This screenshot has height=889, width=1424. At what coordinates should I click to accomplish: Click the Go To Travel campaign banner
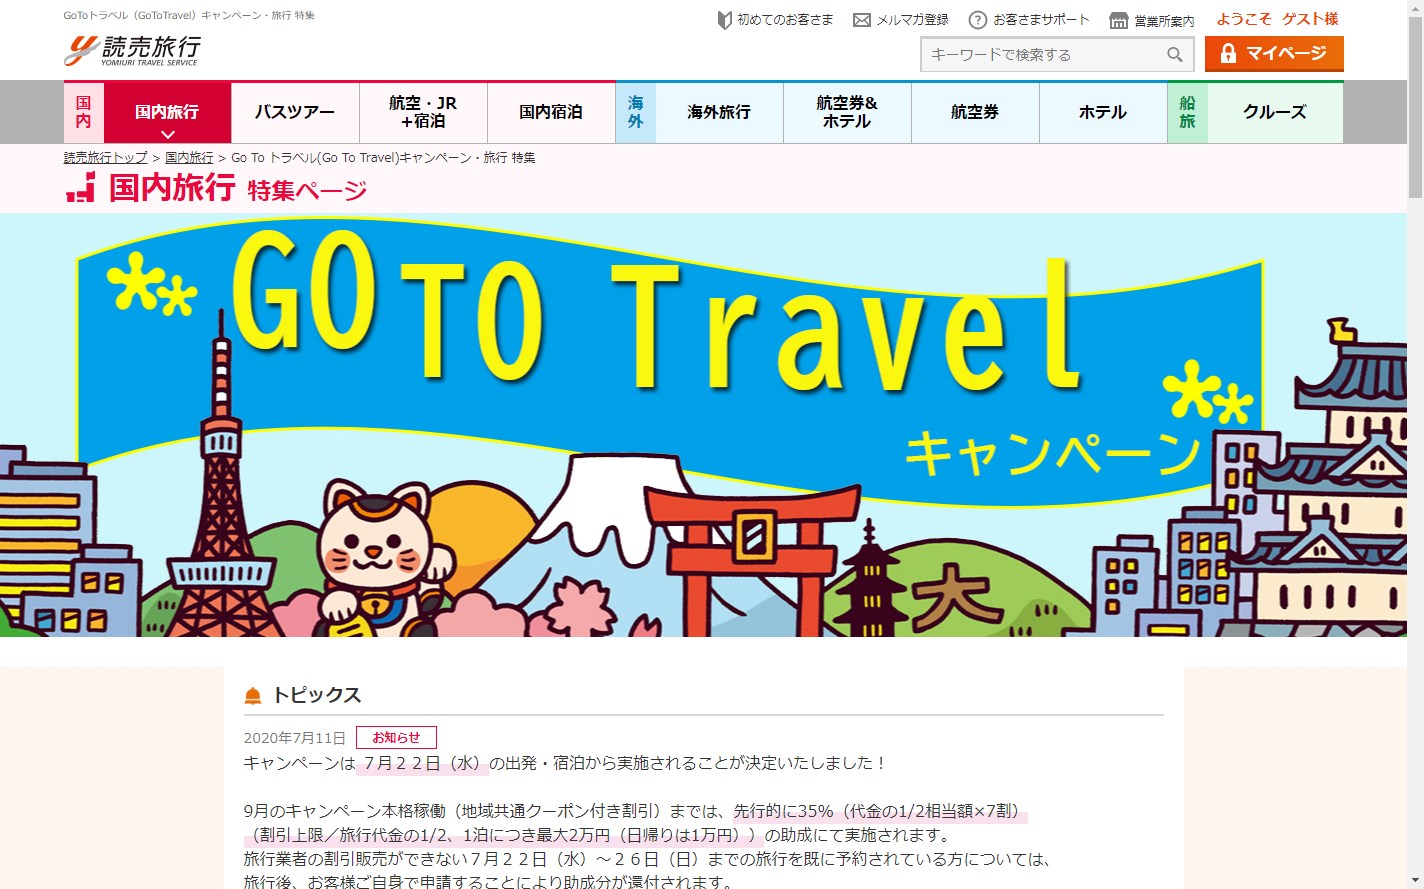pyautogui.click(x=703, y=425)
